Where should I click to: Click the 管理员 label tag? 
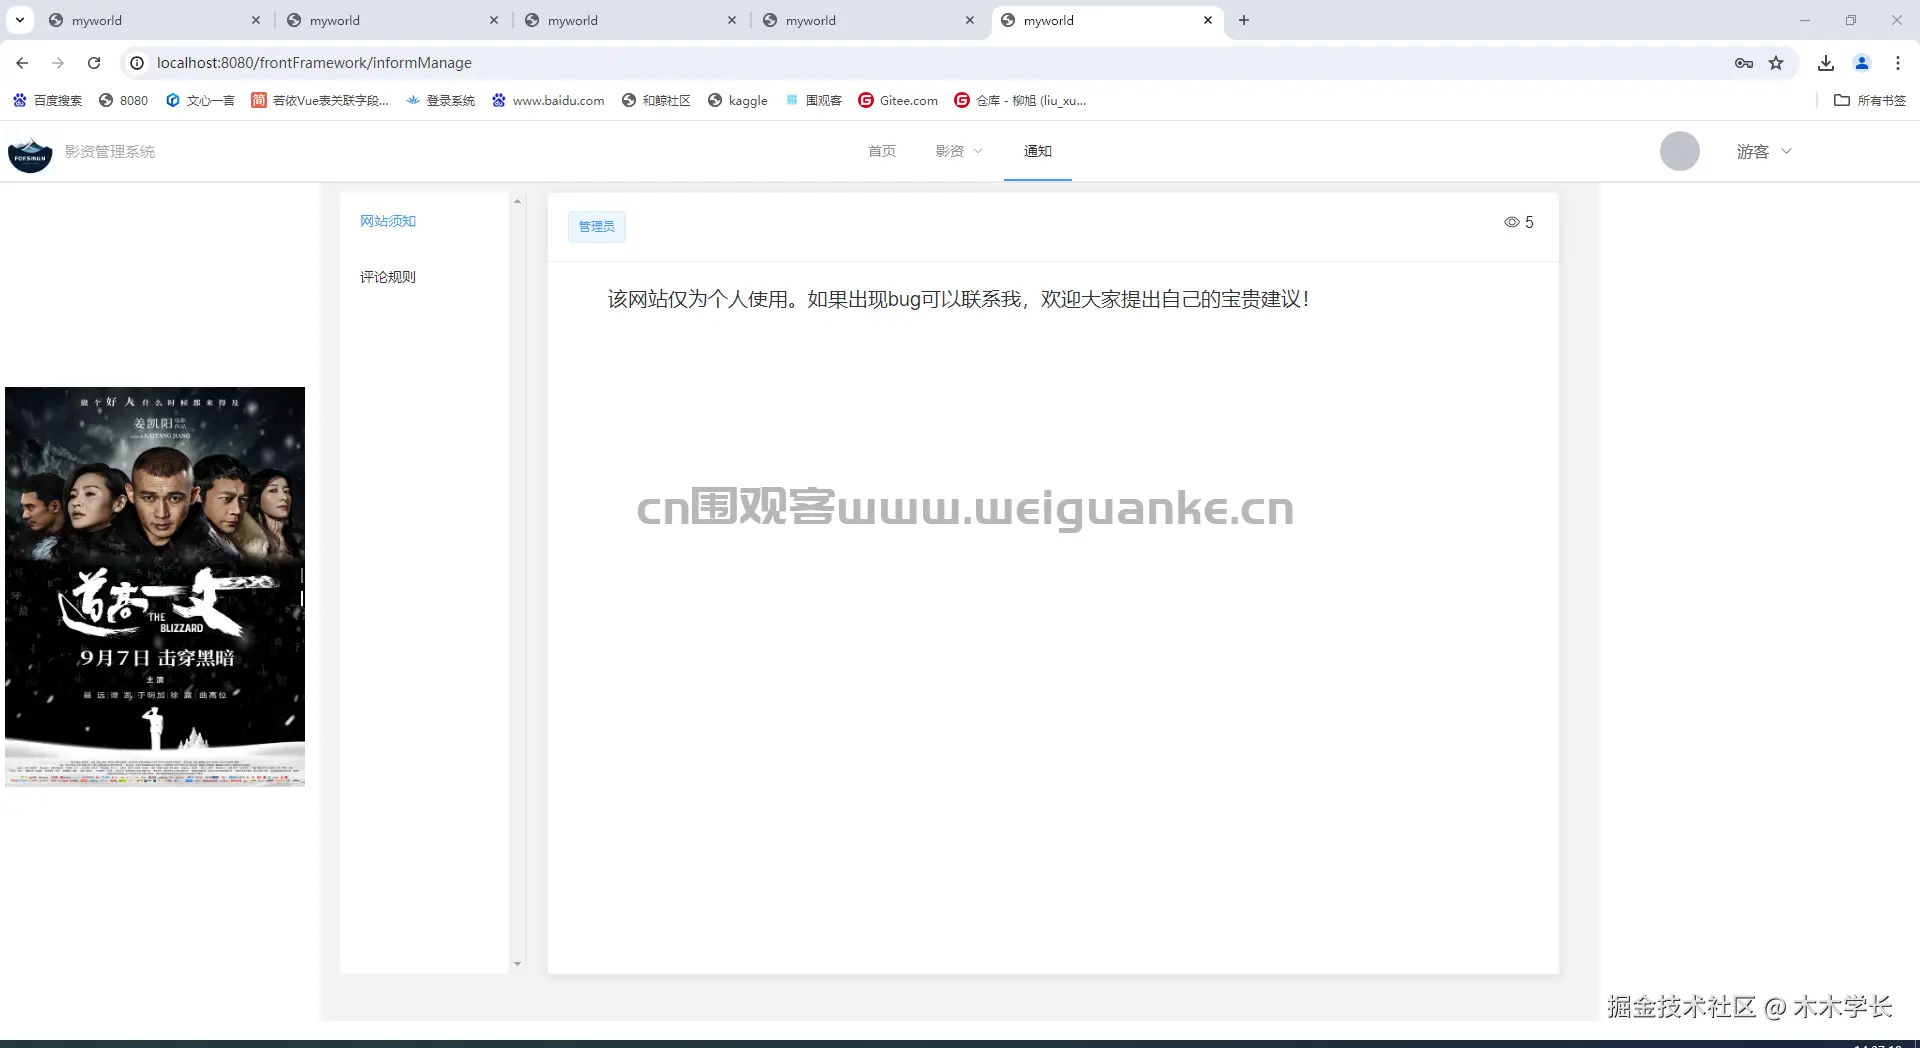[596, 226]
